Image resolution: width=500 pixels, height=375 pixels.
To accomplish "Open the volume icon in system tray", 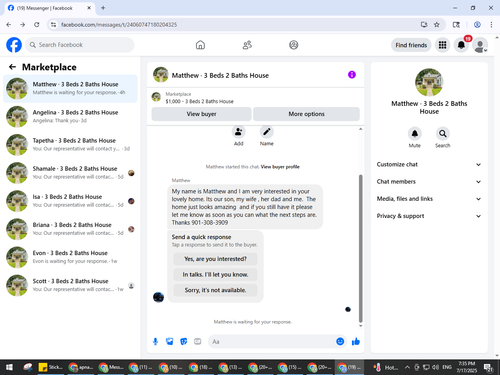I will click(x=435, y=367).
